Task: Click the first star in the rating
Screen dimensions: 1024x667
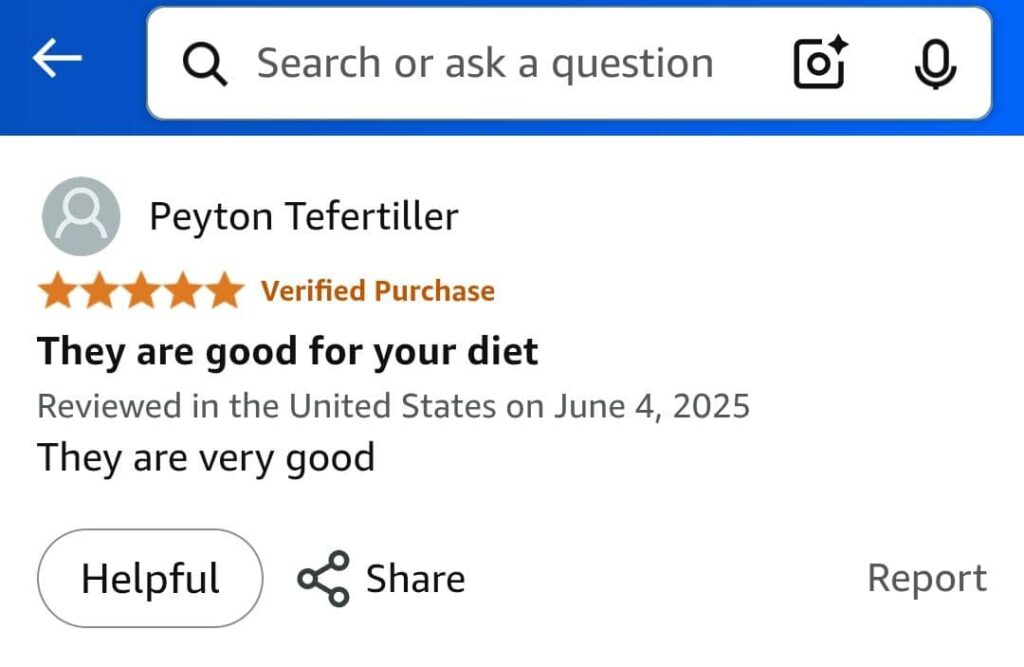Action: coord(58,291)
